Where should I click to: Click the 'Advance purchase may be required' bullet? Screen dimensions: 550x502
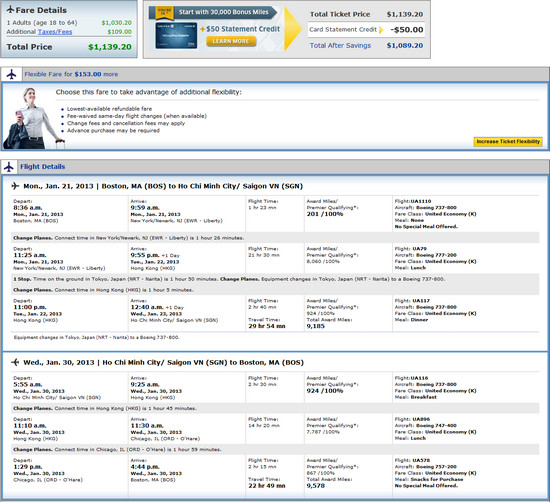coord(113,130)
